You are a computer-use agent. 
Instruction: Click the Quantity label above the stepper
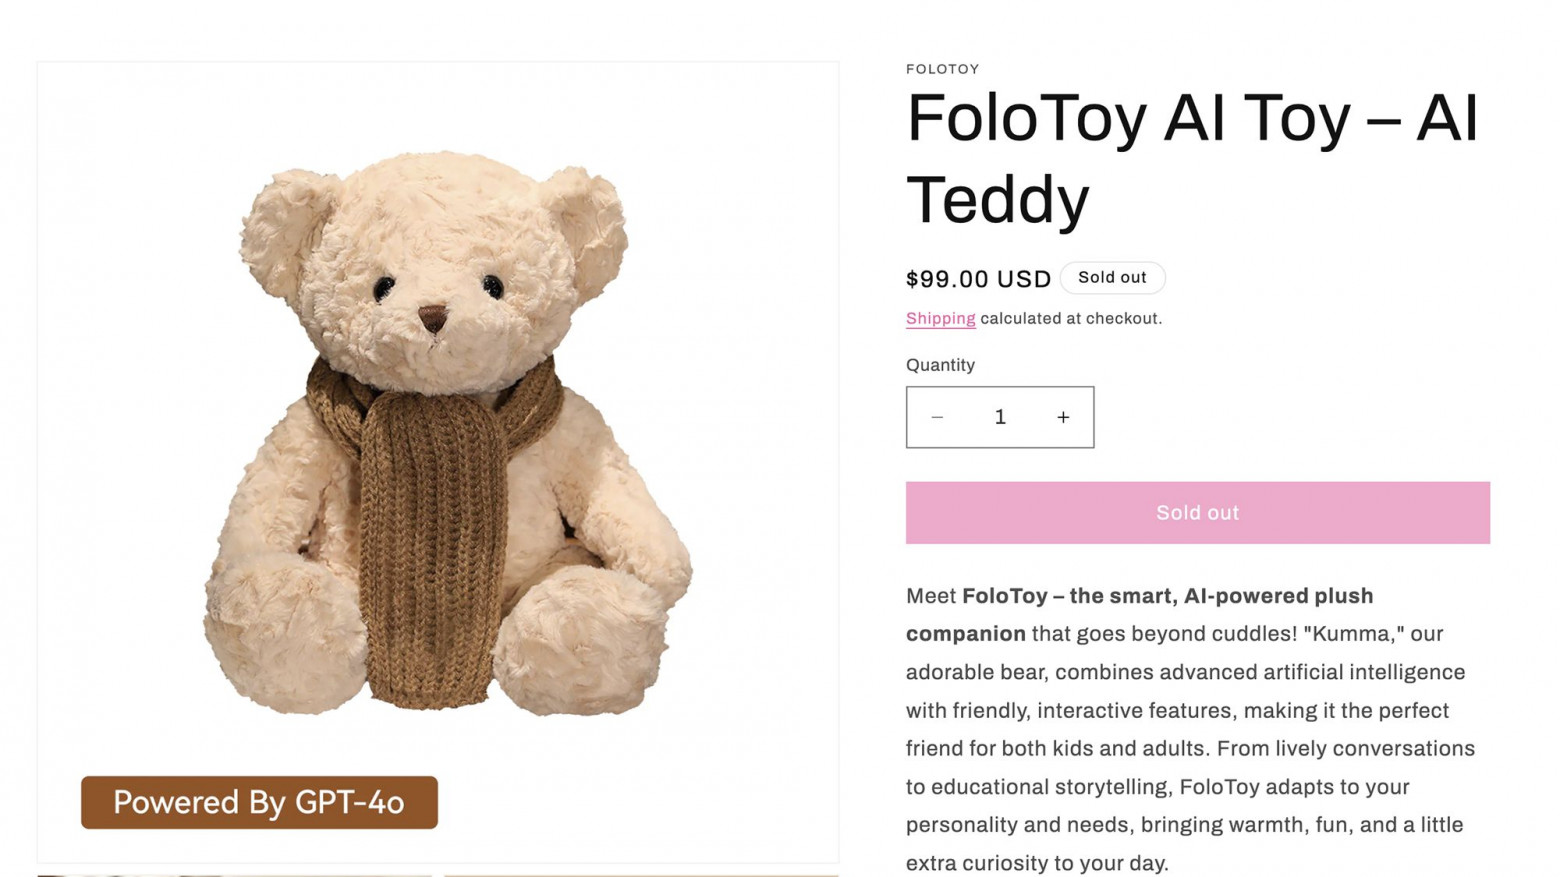tap(940, 365)
